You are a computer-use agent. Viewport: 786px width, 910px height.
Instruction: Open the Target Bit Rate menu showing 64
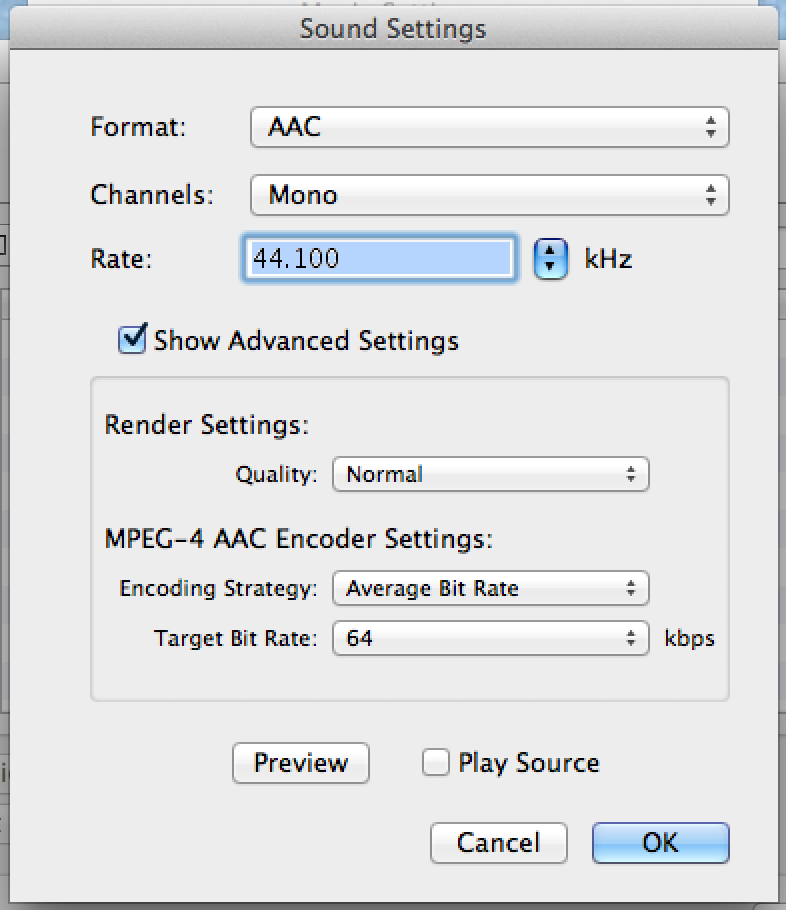point(491,638)
